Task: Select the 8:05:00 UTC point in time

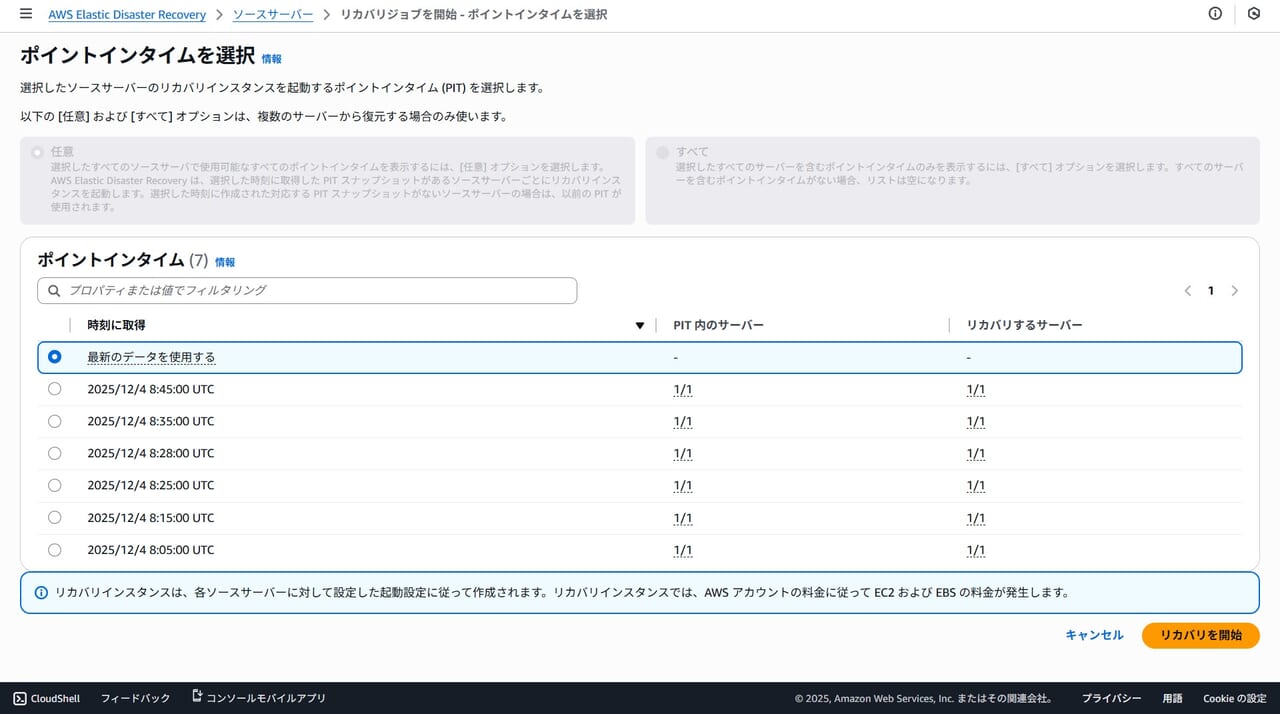Action: pyautogui.click(x=54, y=550)
